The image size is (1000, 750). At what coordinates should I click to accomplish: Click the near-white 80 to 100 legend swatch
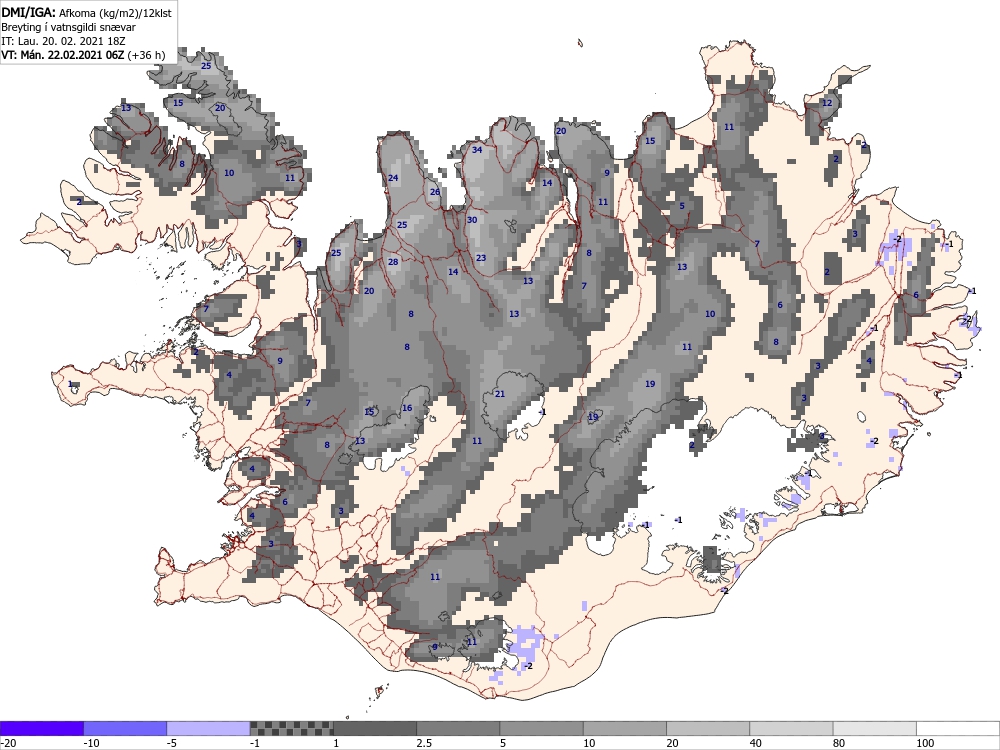pos(874,728)
